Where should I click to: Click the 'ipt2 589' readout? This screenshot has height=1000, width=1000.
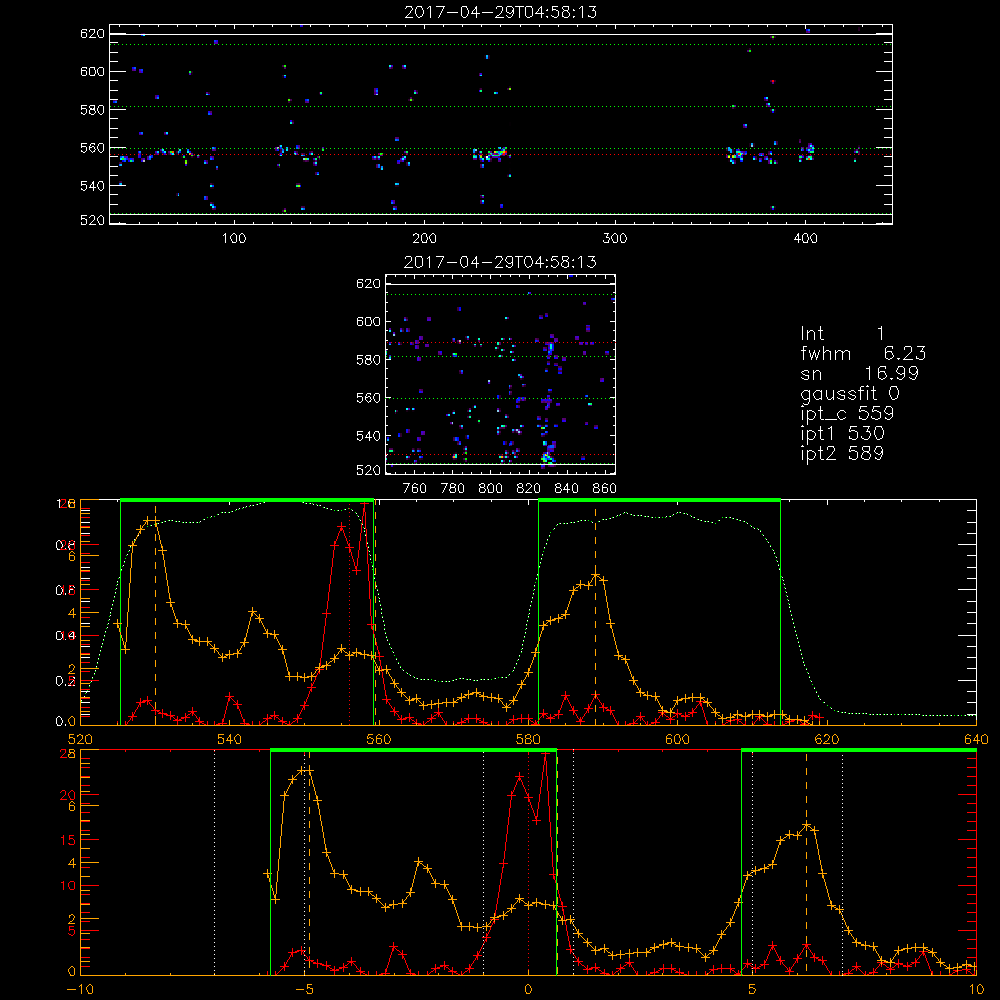(842, 453)
